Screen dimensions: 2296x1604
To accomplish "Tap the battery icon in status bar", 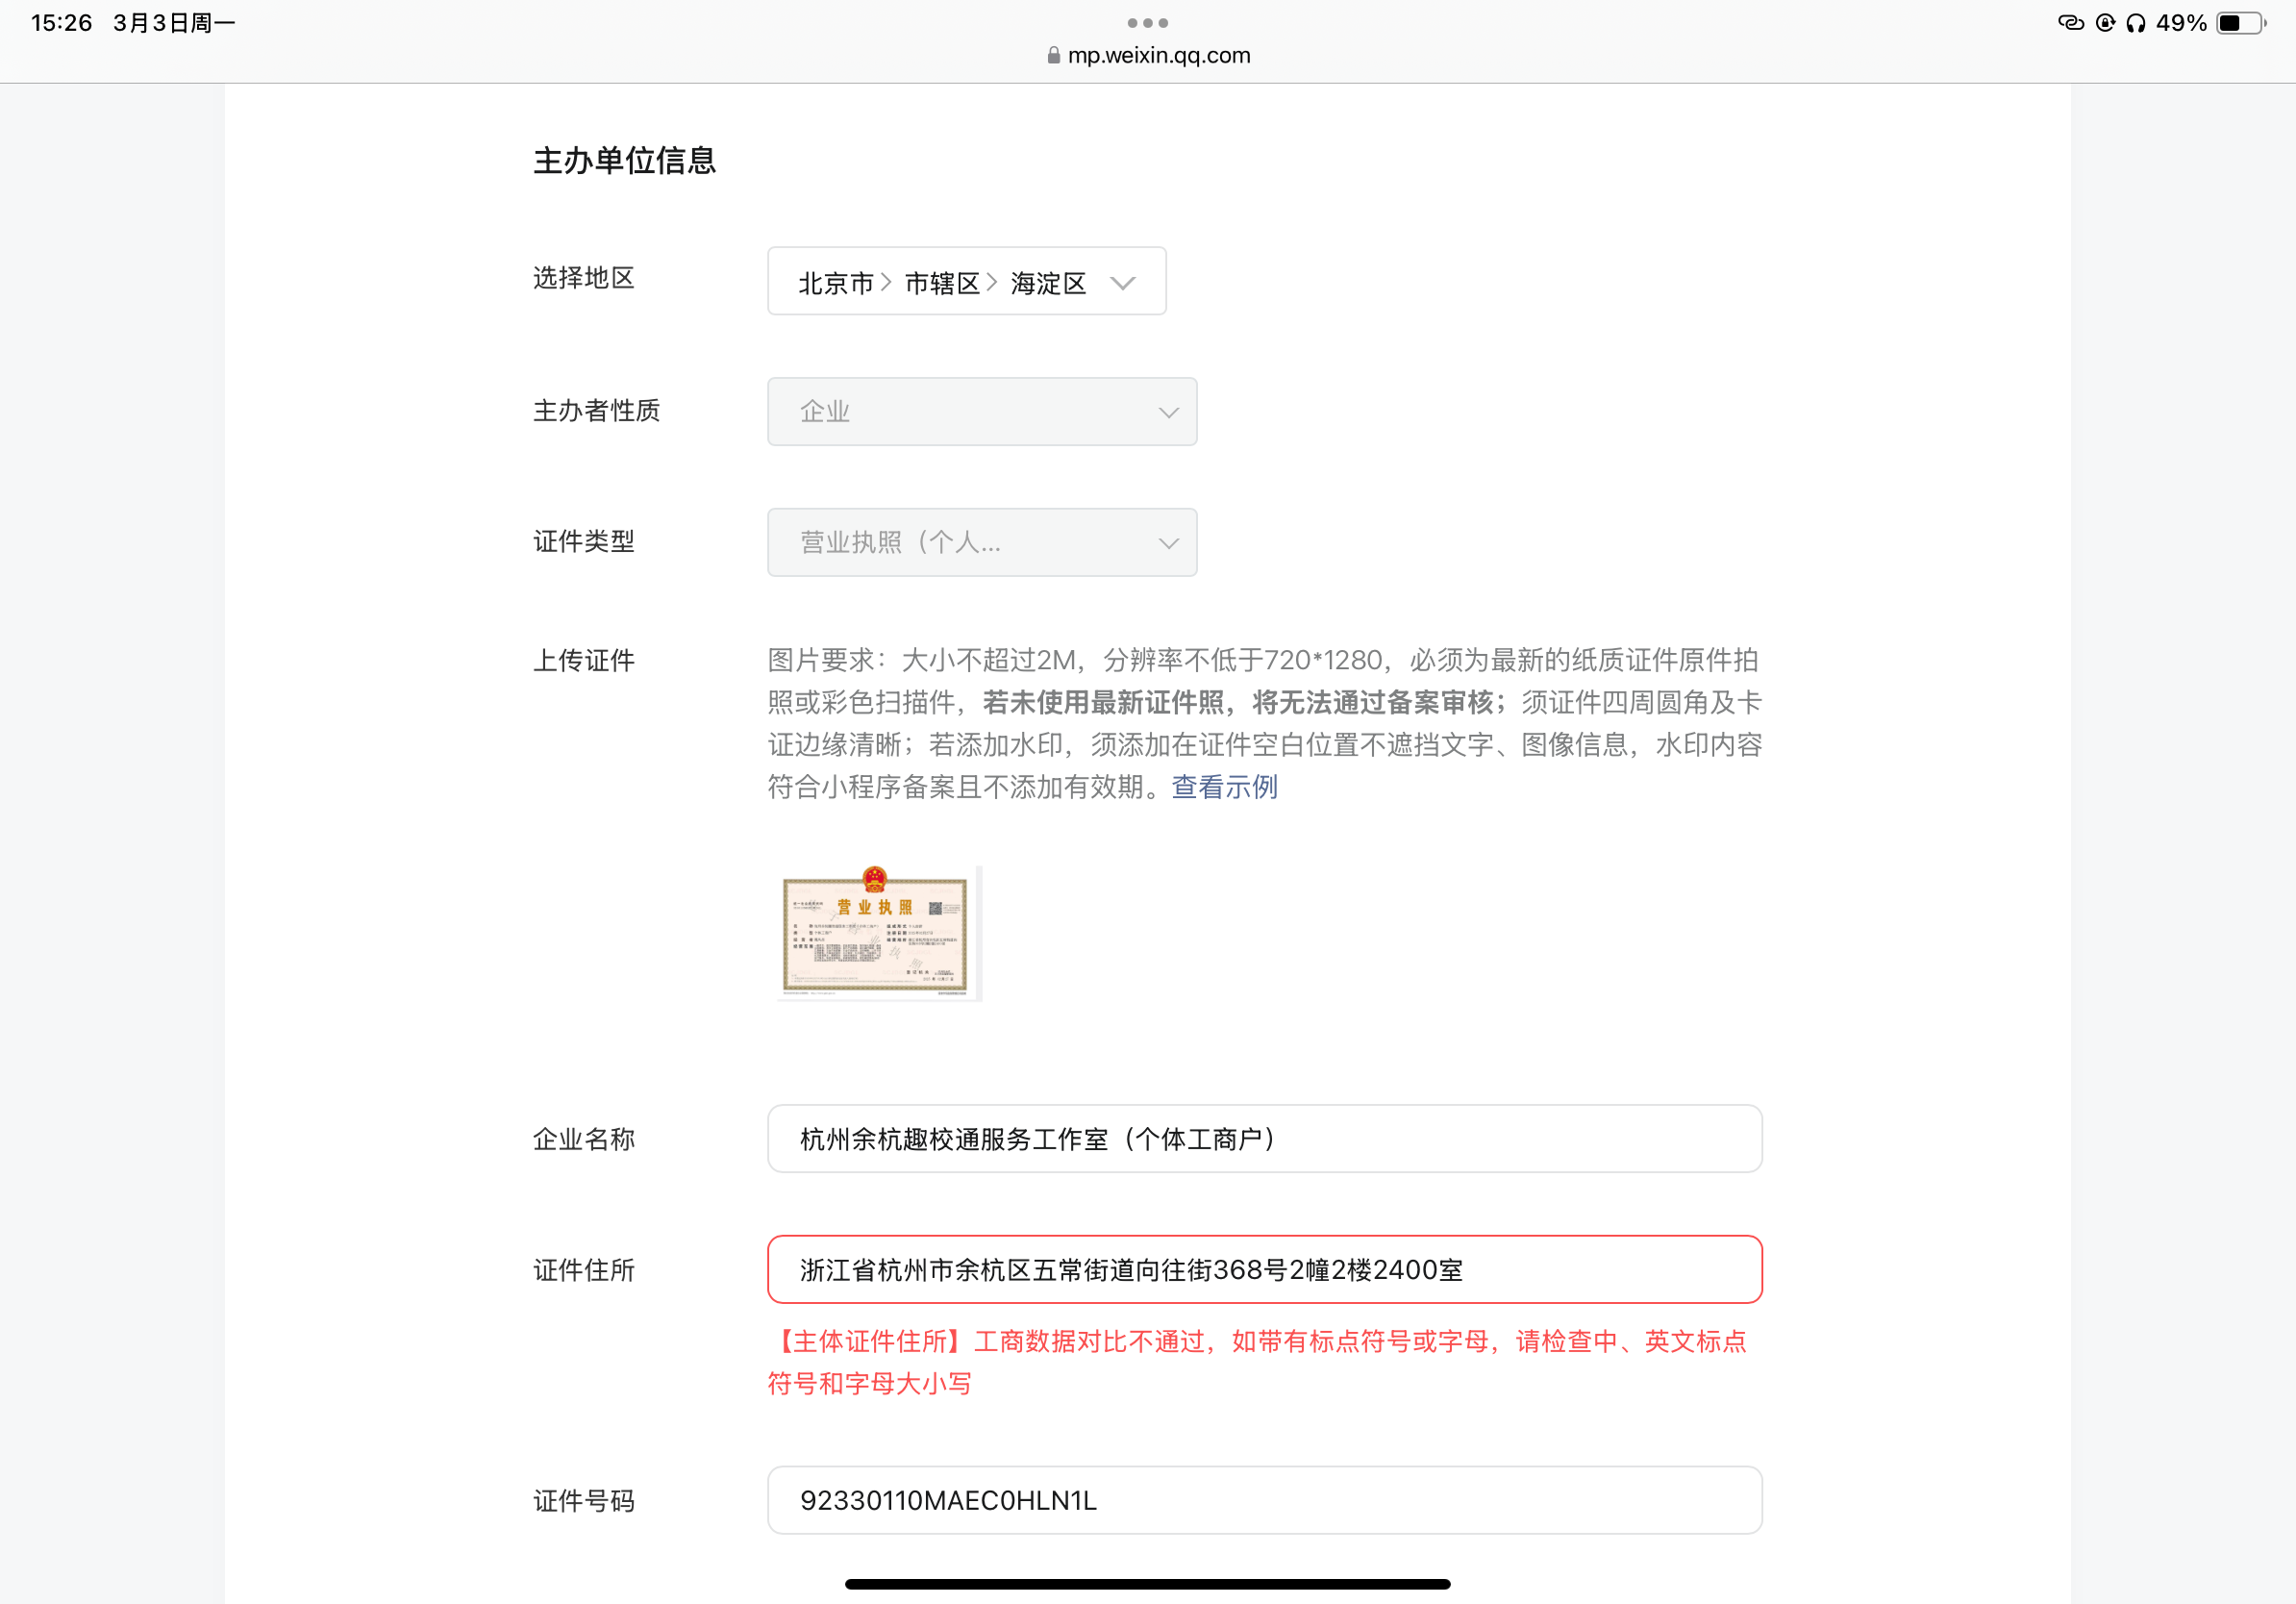I will point(2239,23).
